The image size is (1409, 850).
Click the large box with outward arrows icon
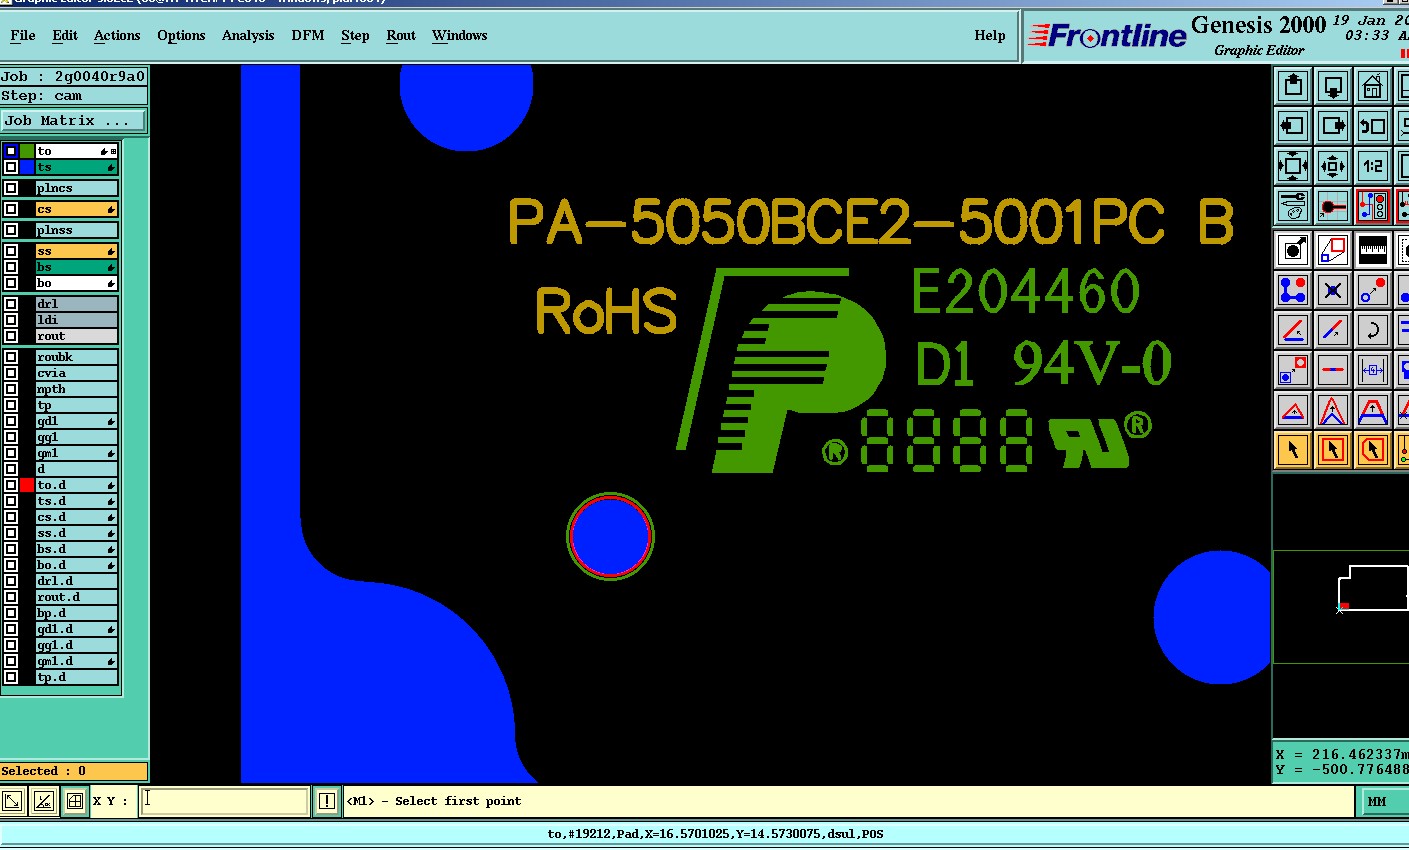1293,166
